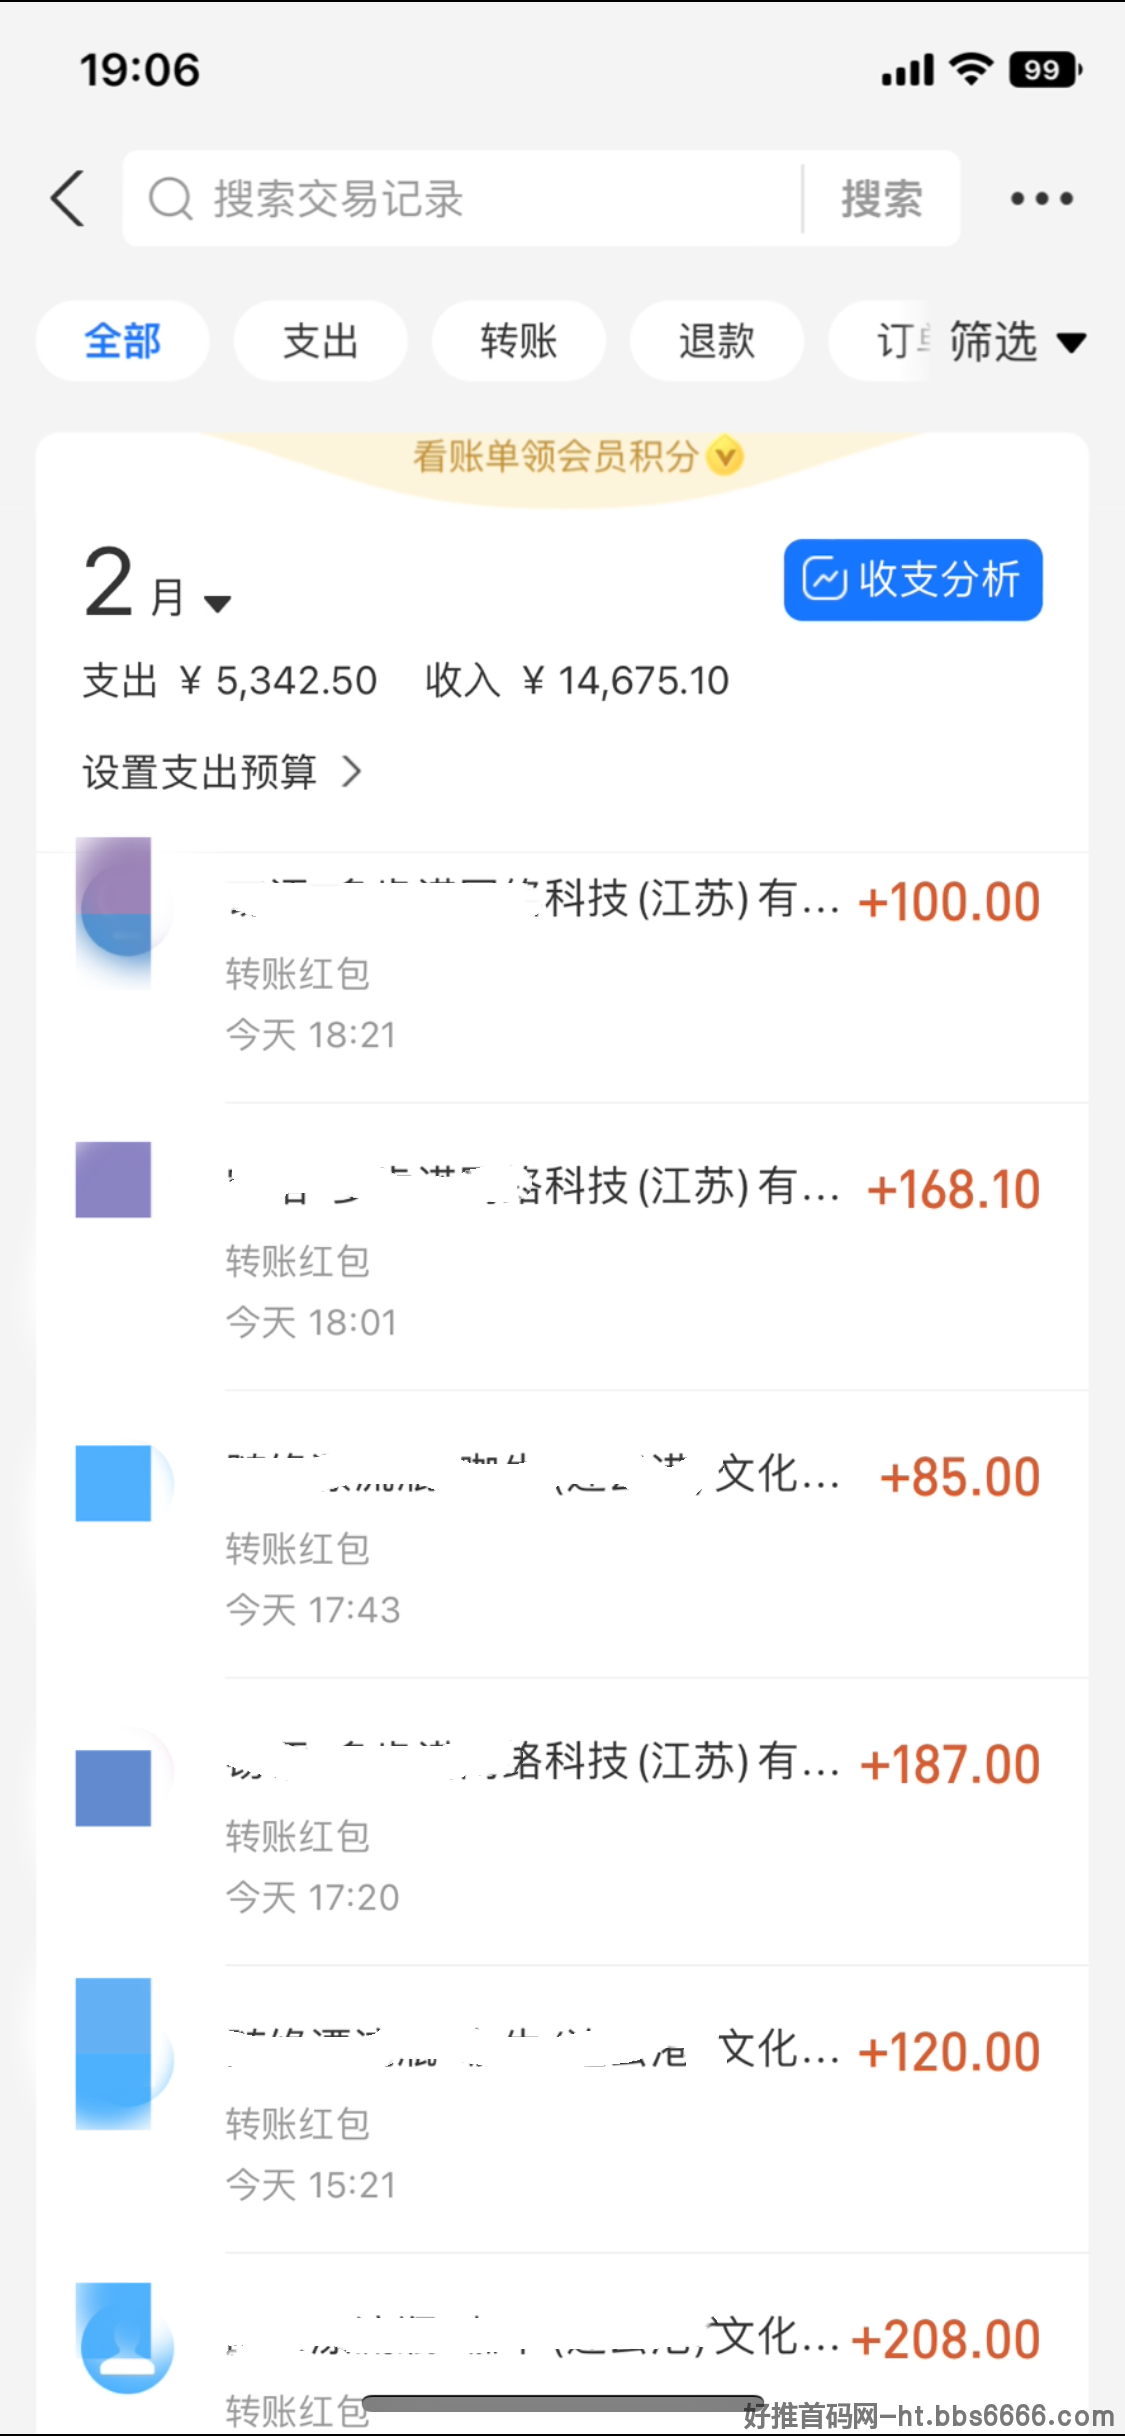Viewport: 1125px width, 2436px height.
Task: Tap the magnifier search icon
Action: [170, 199]
